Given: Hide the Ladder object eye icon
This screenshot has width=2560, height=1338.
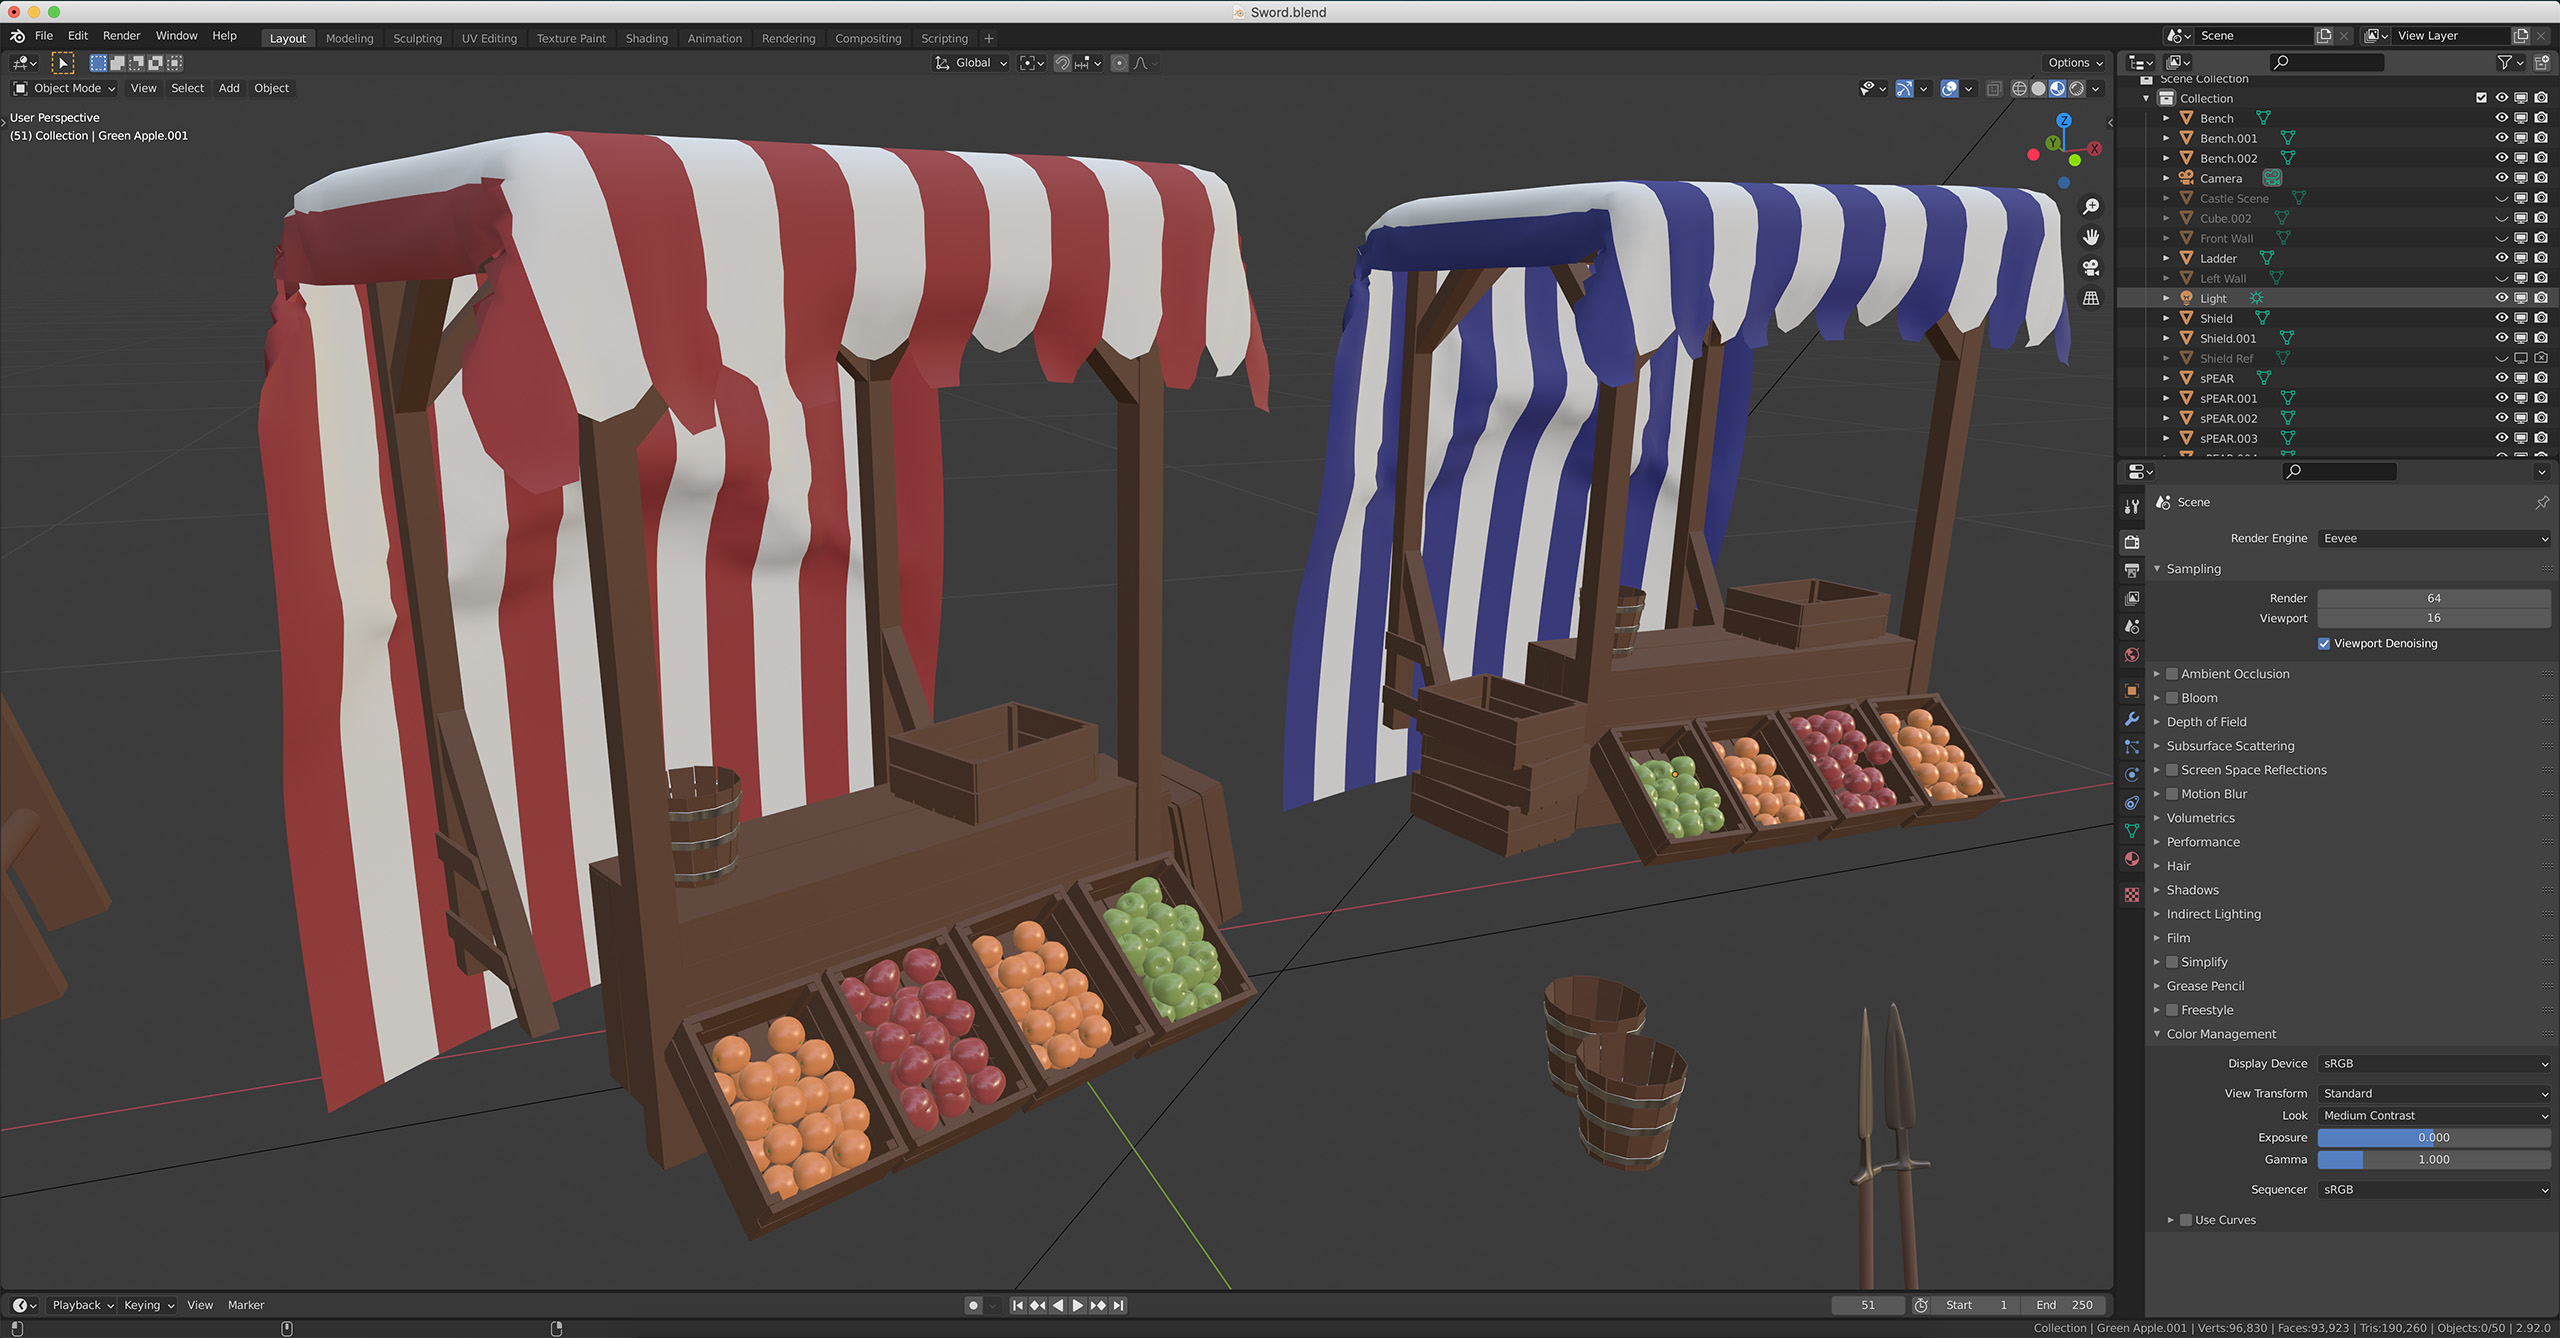Looking at the screenshot, I should 2501,258.
